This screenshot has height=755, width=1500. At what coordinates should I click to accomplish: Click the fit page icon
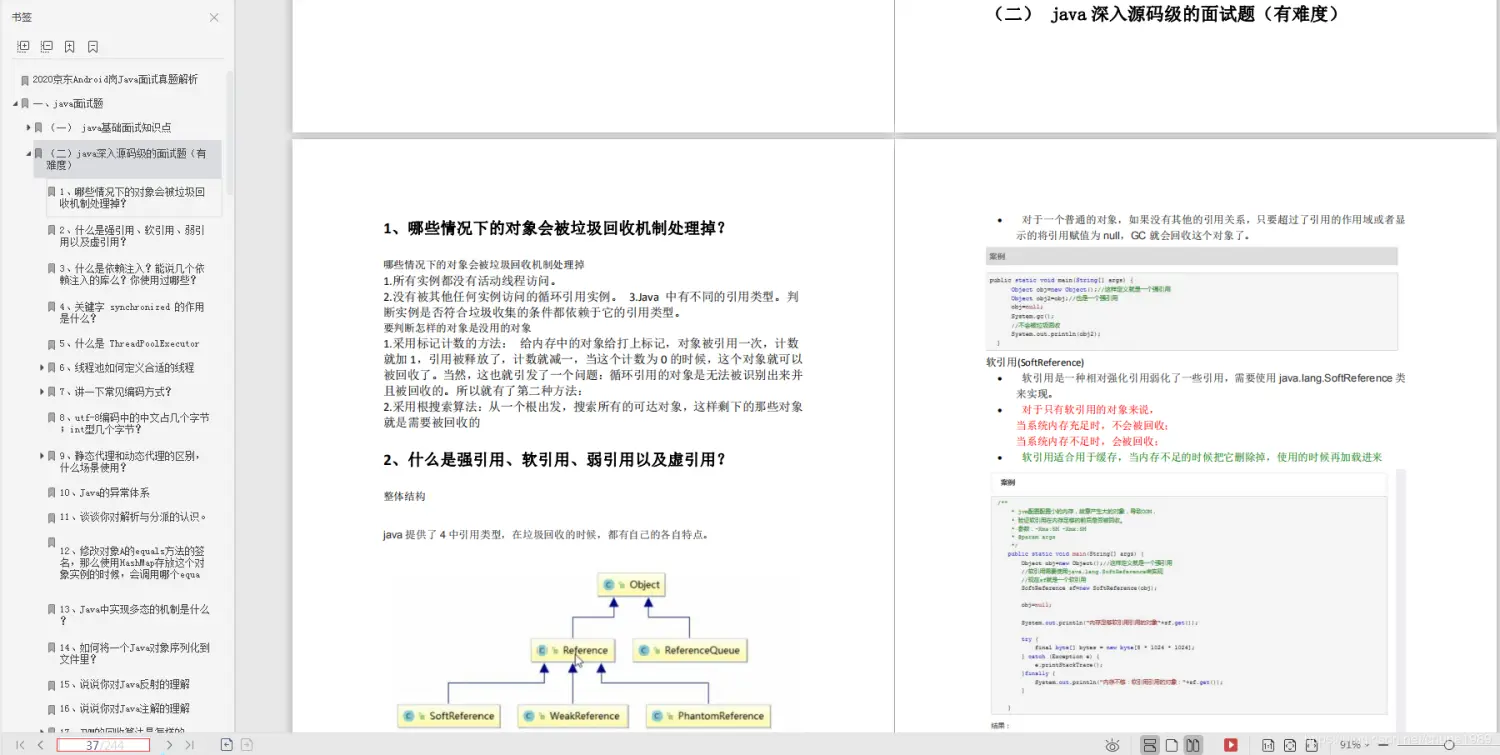1290,745
